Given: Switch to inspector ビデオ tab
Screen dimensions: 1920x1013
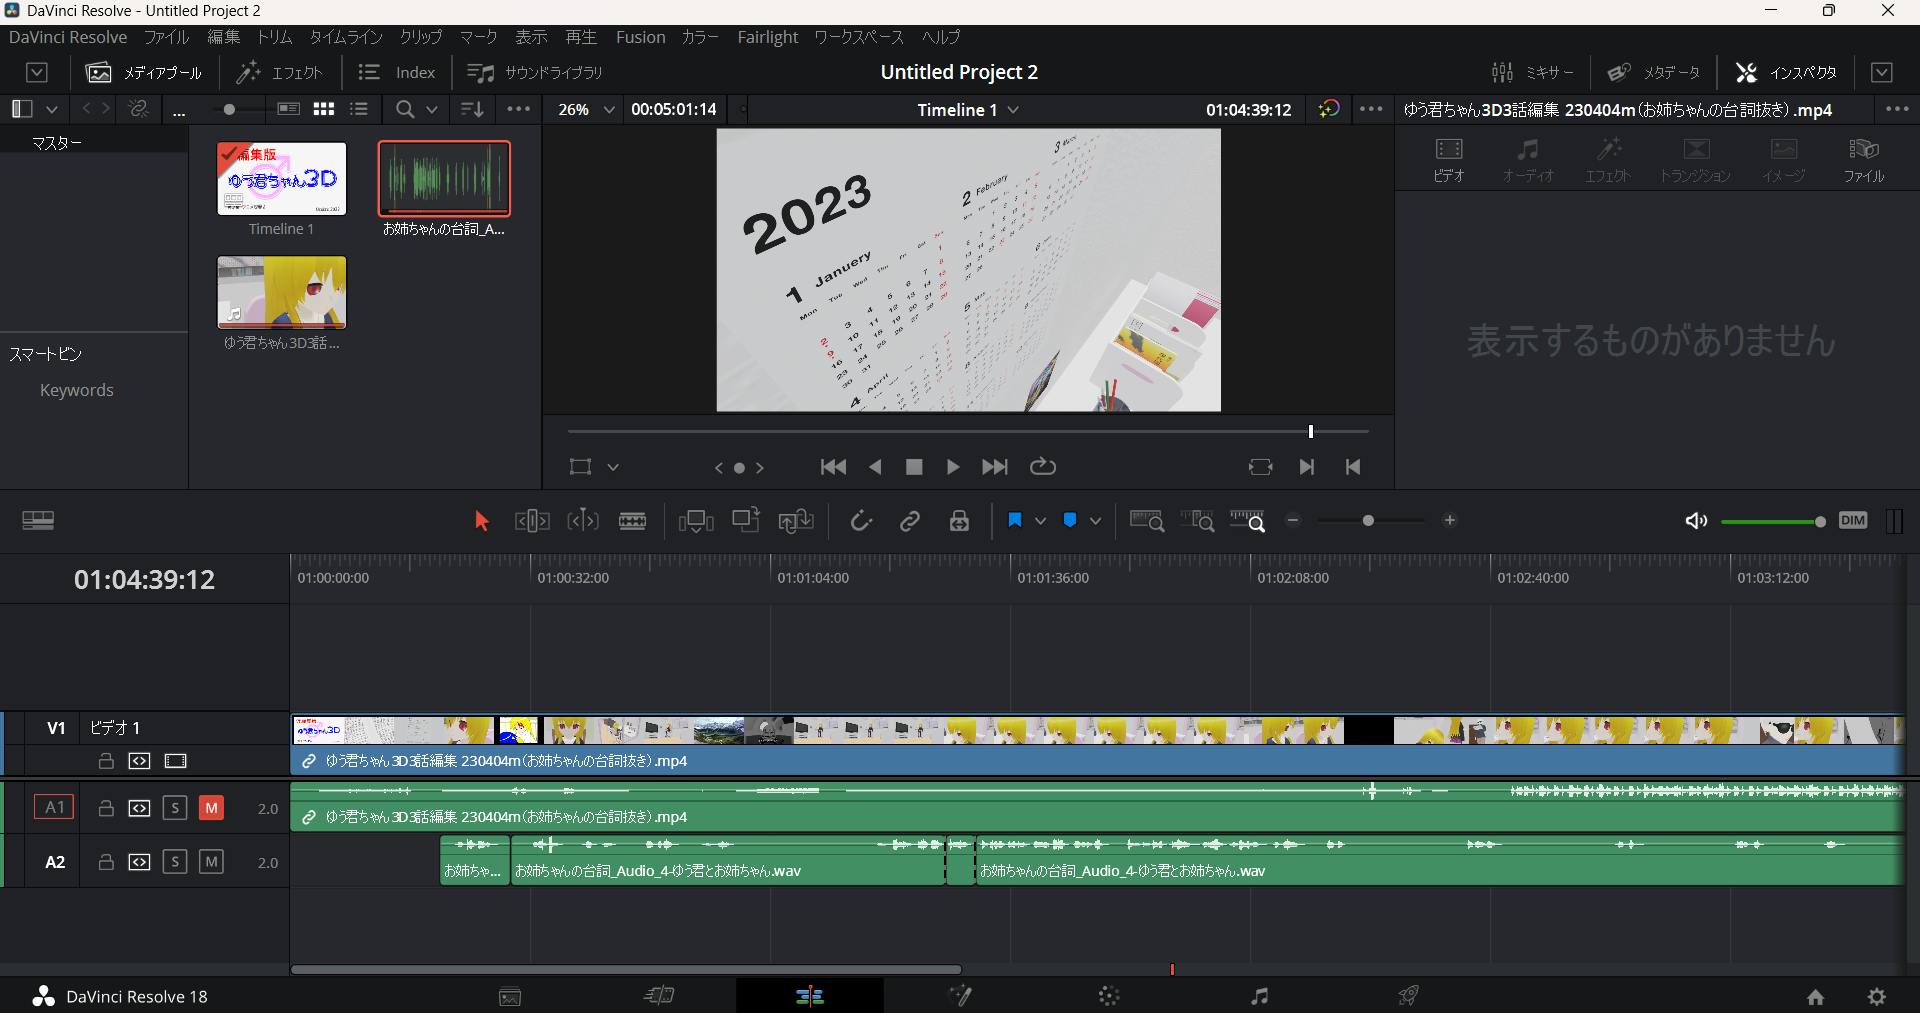Looking at the screenshot, I should tap(1449, 160).
